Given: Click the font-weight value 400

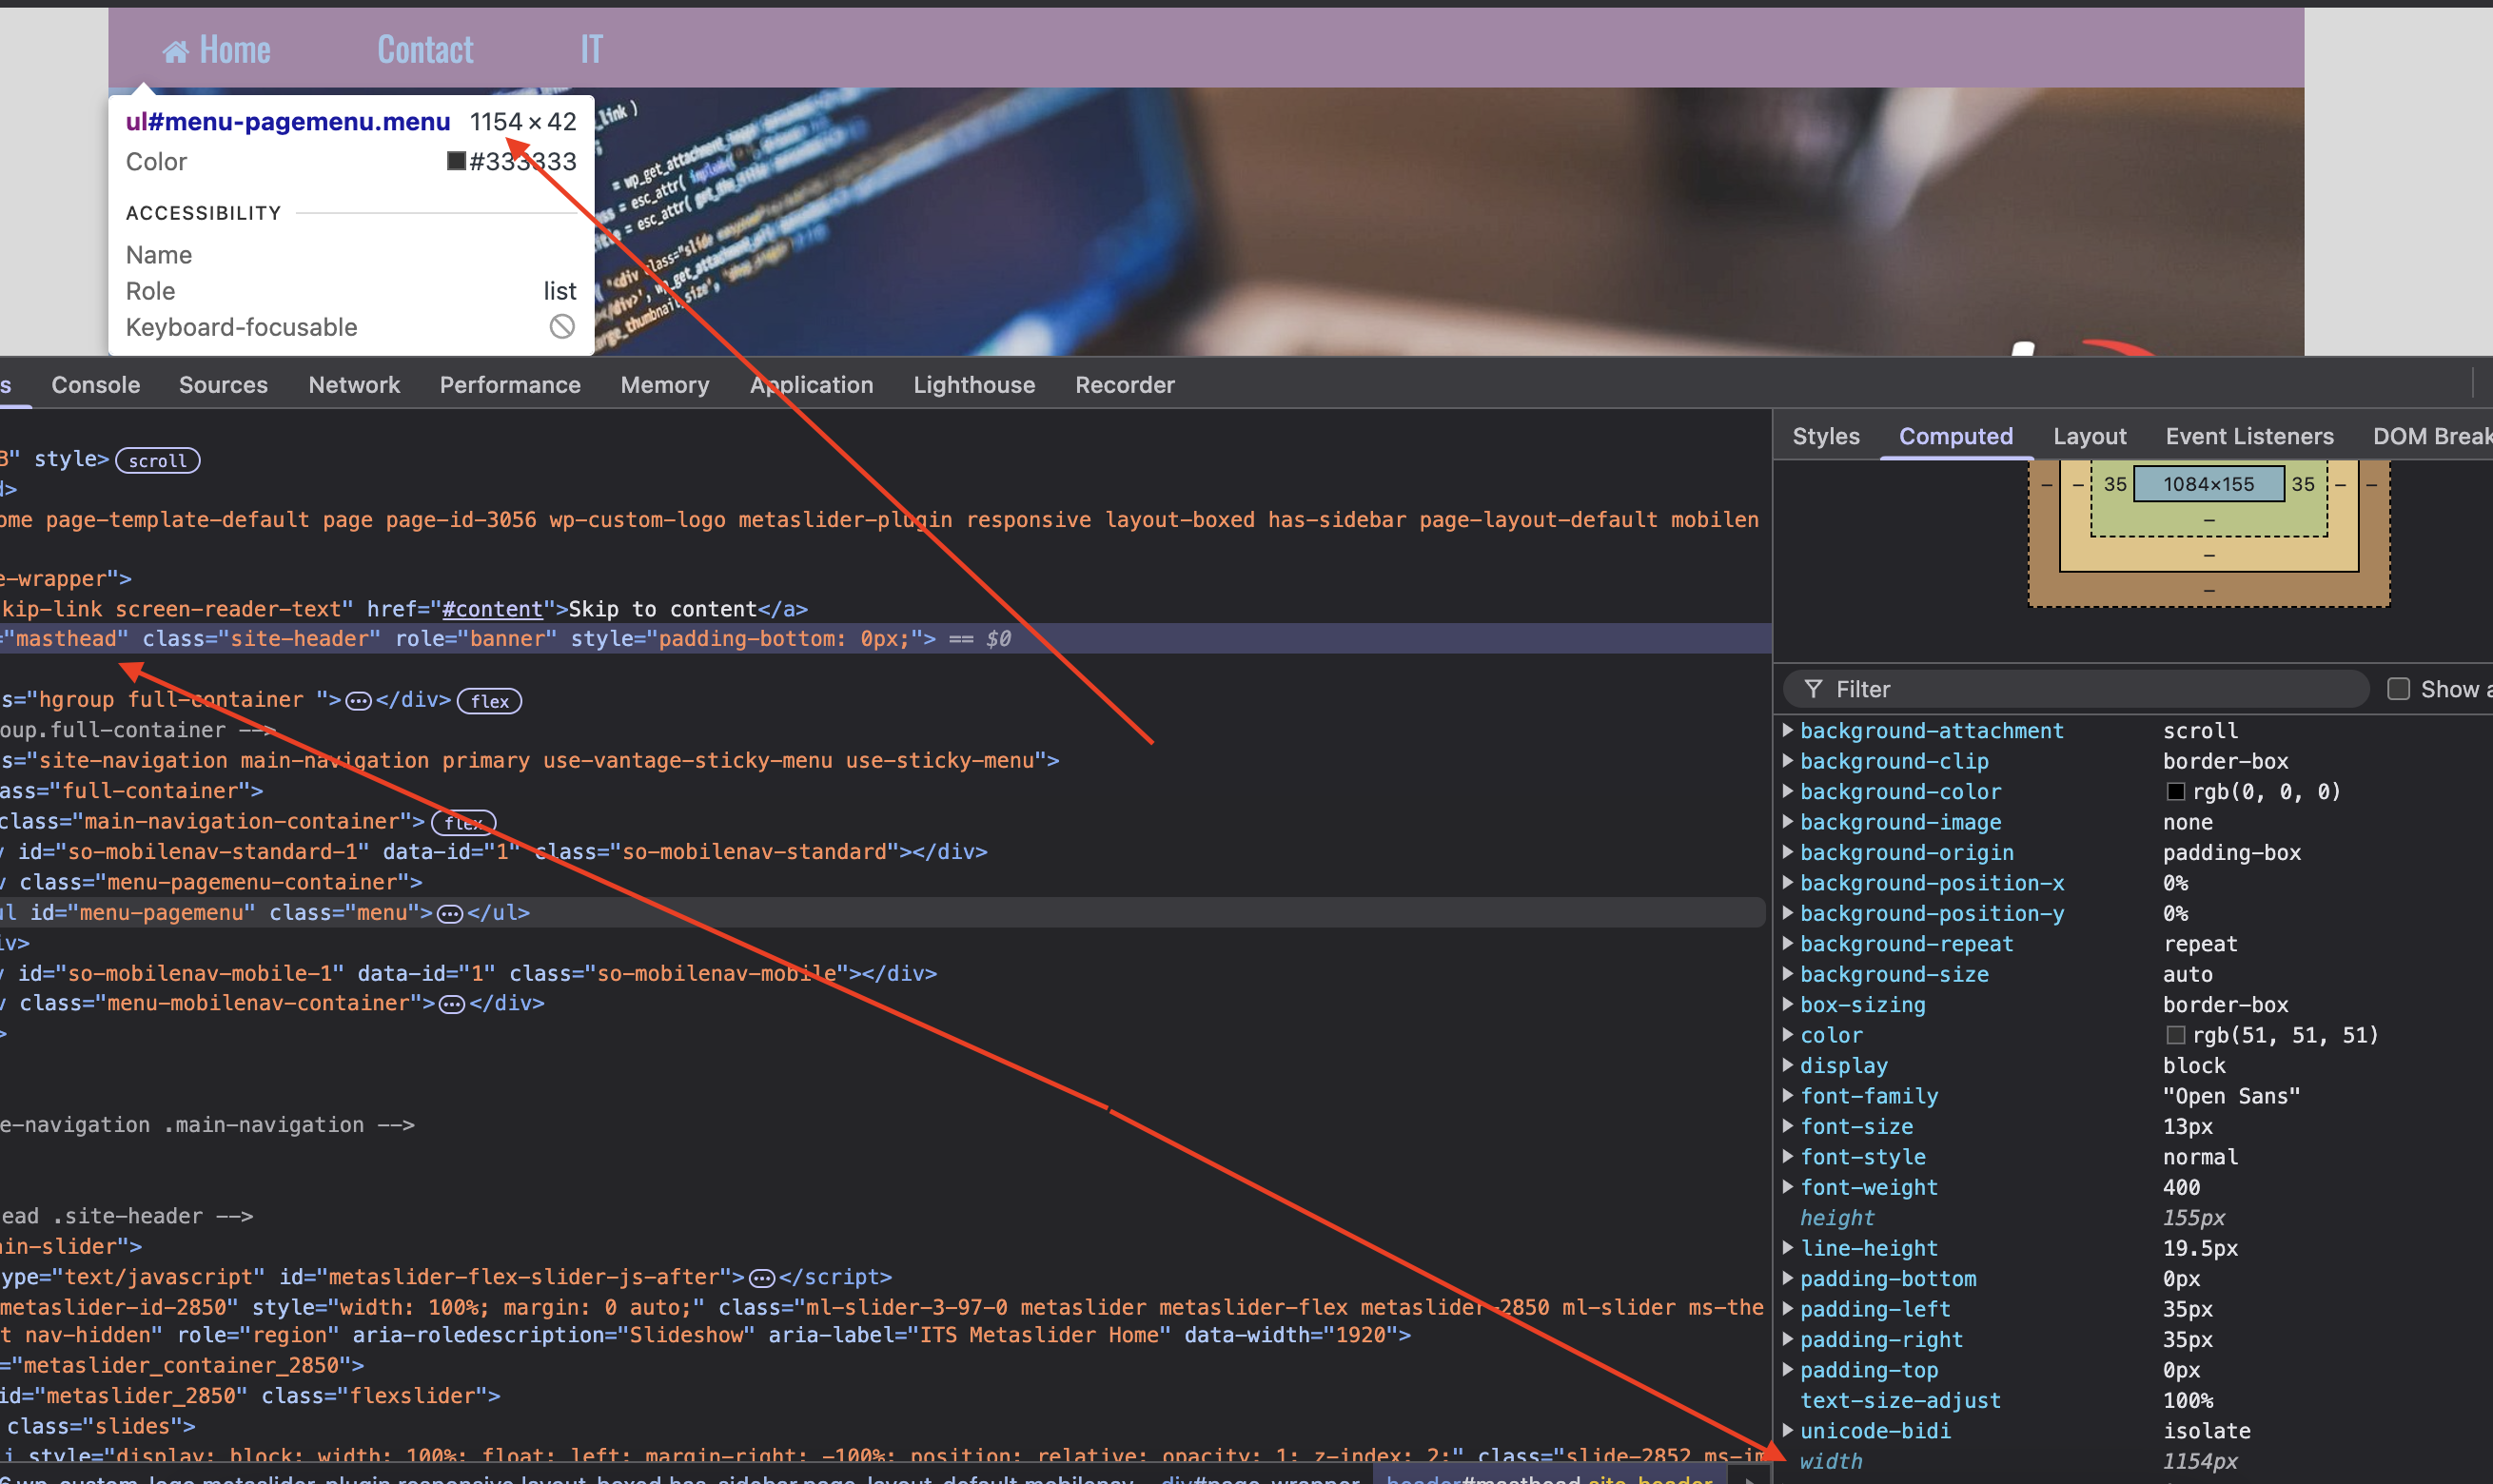Looking at the screenshot, I should coord(2181,1187).
